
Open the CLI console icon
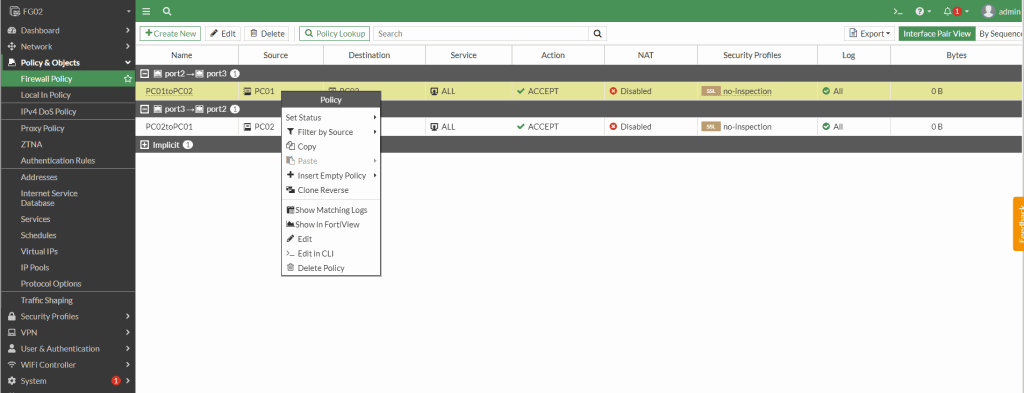[898, 11]
